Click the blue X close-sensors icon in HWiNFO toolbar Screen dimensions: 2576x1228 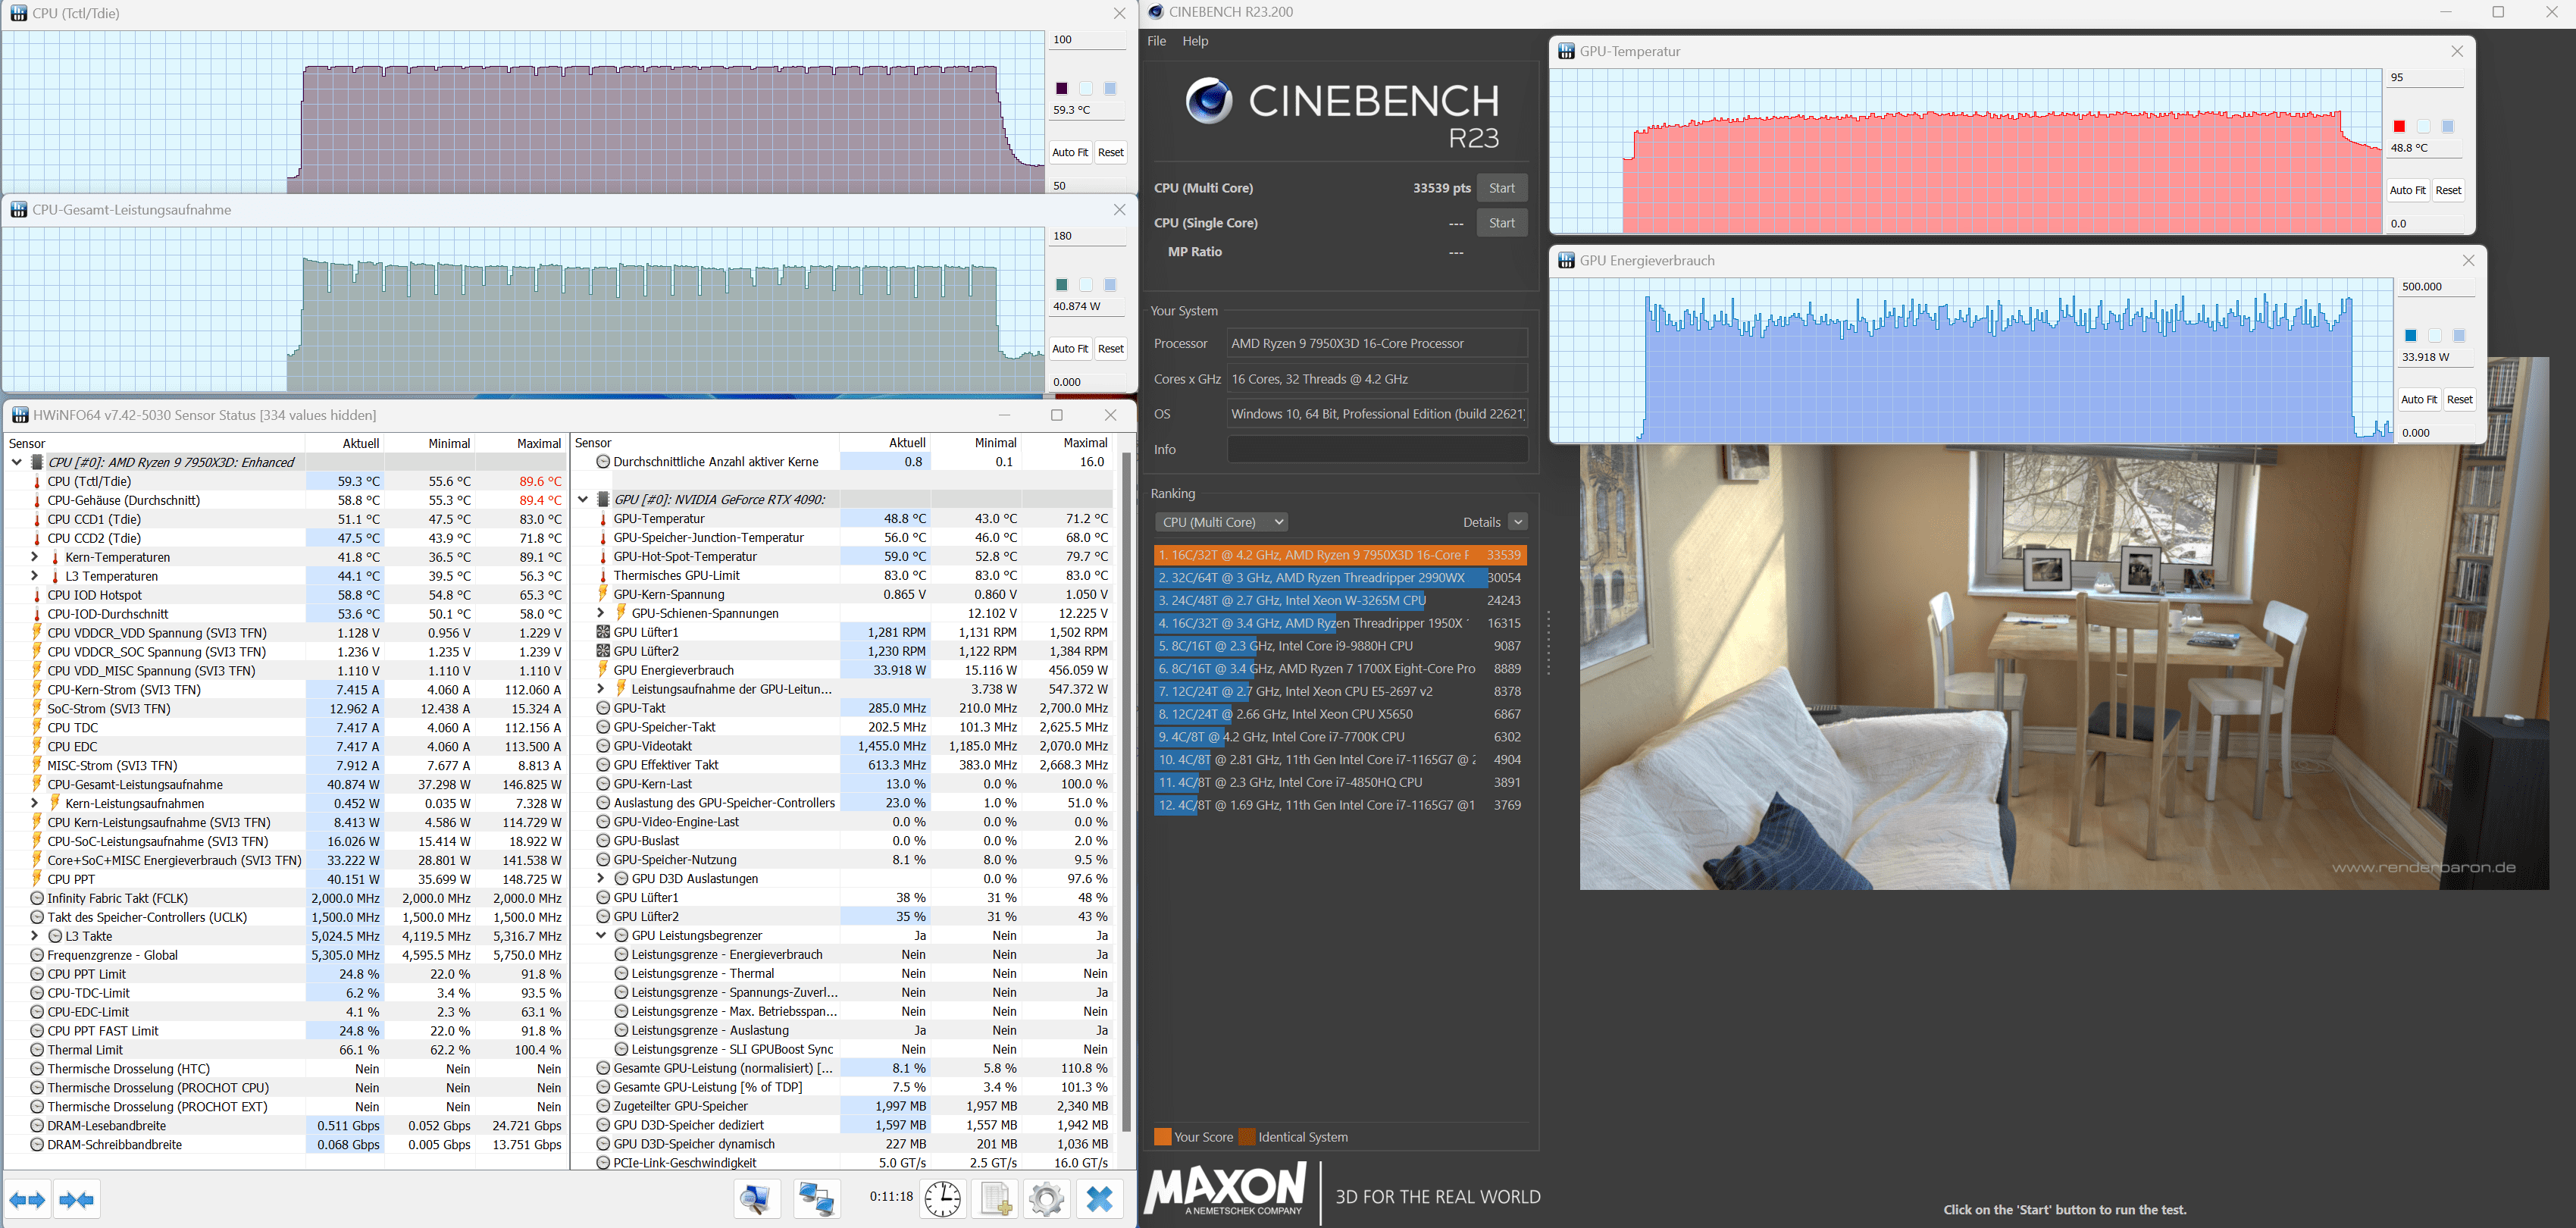pos(1100,1198)
